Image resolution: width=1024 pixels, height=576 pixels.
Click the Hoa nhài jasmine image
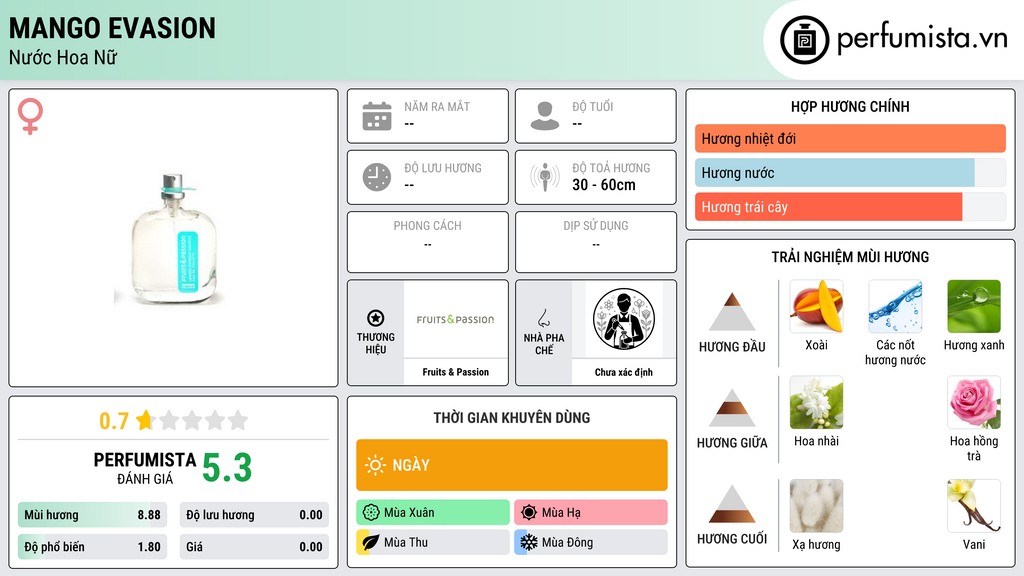816,403
